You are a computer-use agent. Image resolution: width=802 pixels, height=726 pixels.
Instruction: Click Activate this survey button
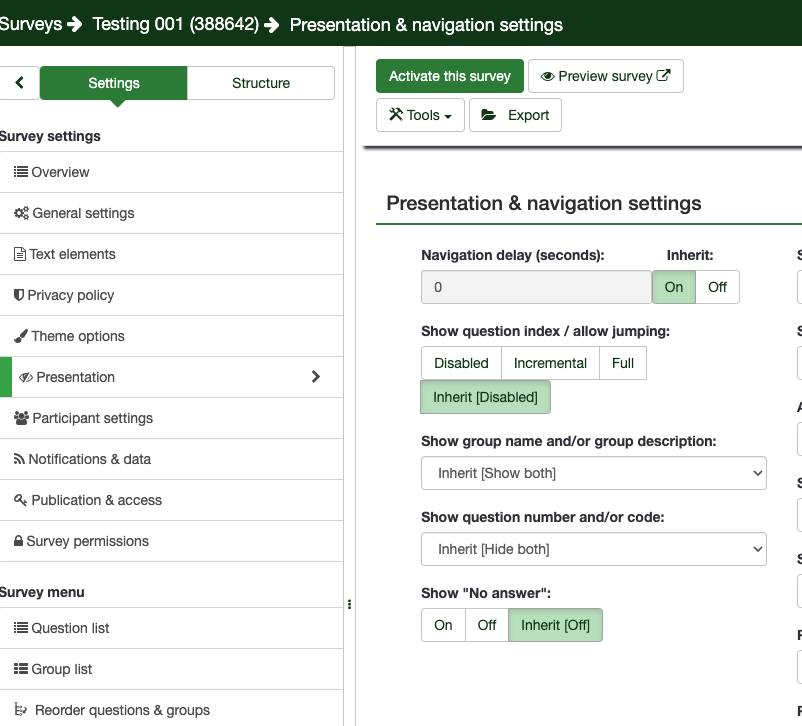pos(449,76)
